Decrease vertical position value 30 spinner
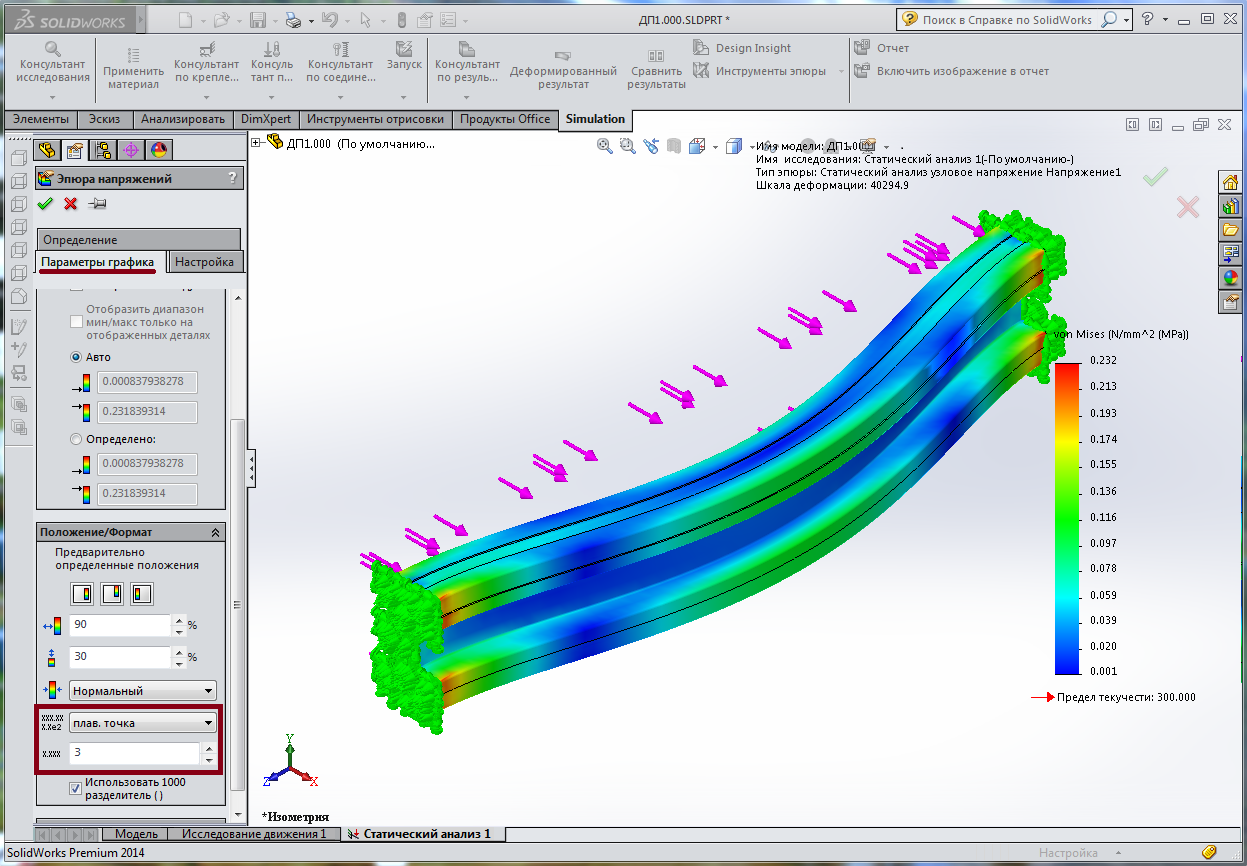The height and width of the screenshot is (866, 1247). point(179,662)
